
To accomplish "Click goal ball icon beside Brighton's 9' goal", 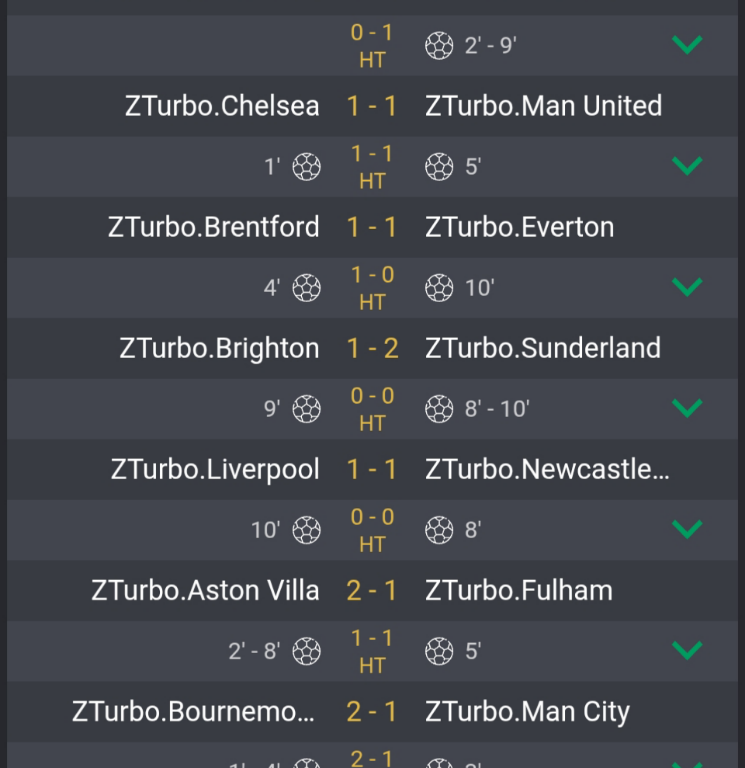I will click(x=306, y=409).
